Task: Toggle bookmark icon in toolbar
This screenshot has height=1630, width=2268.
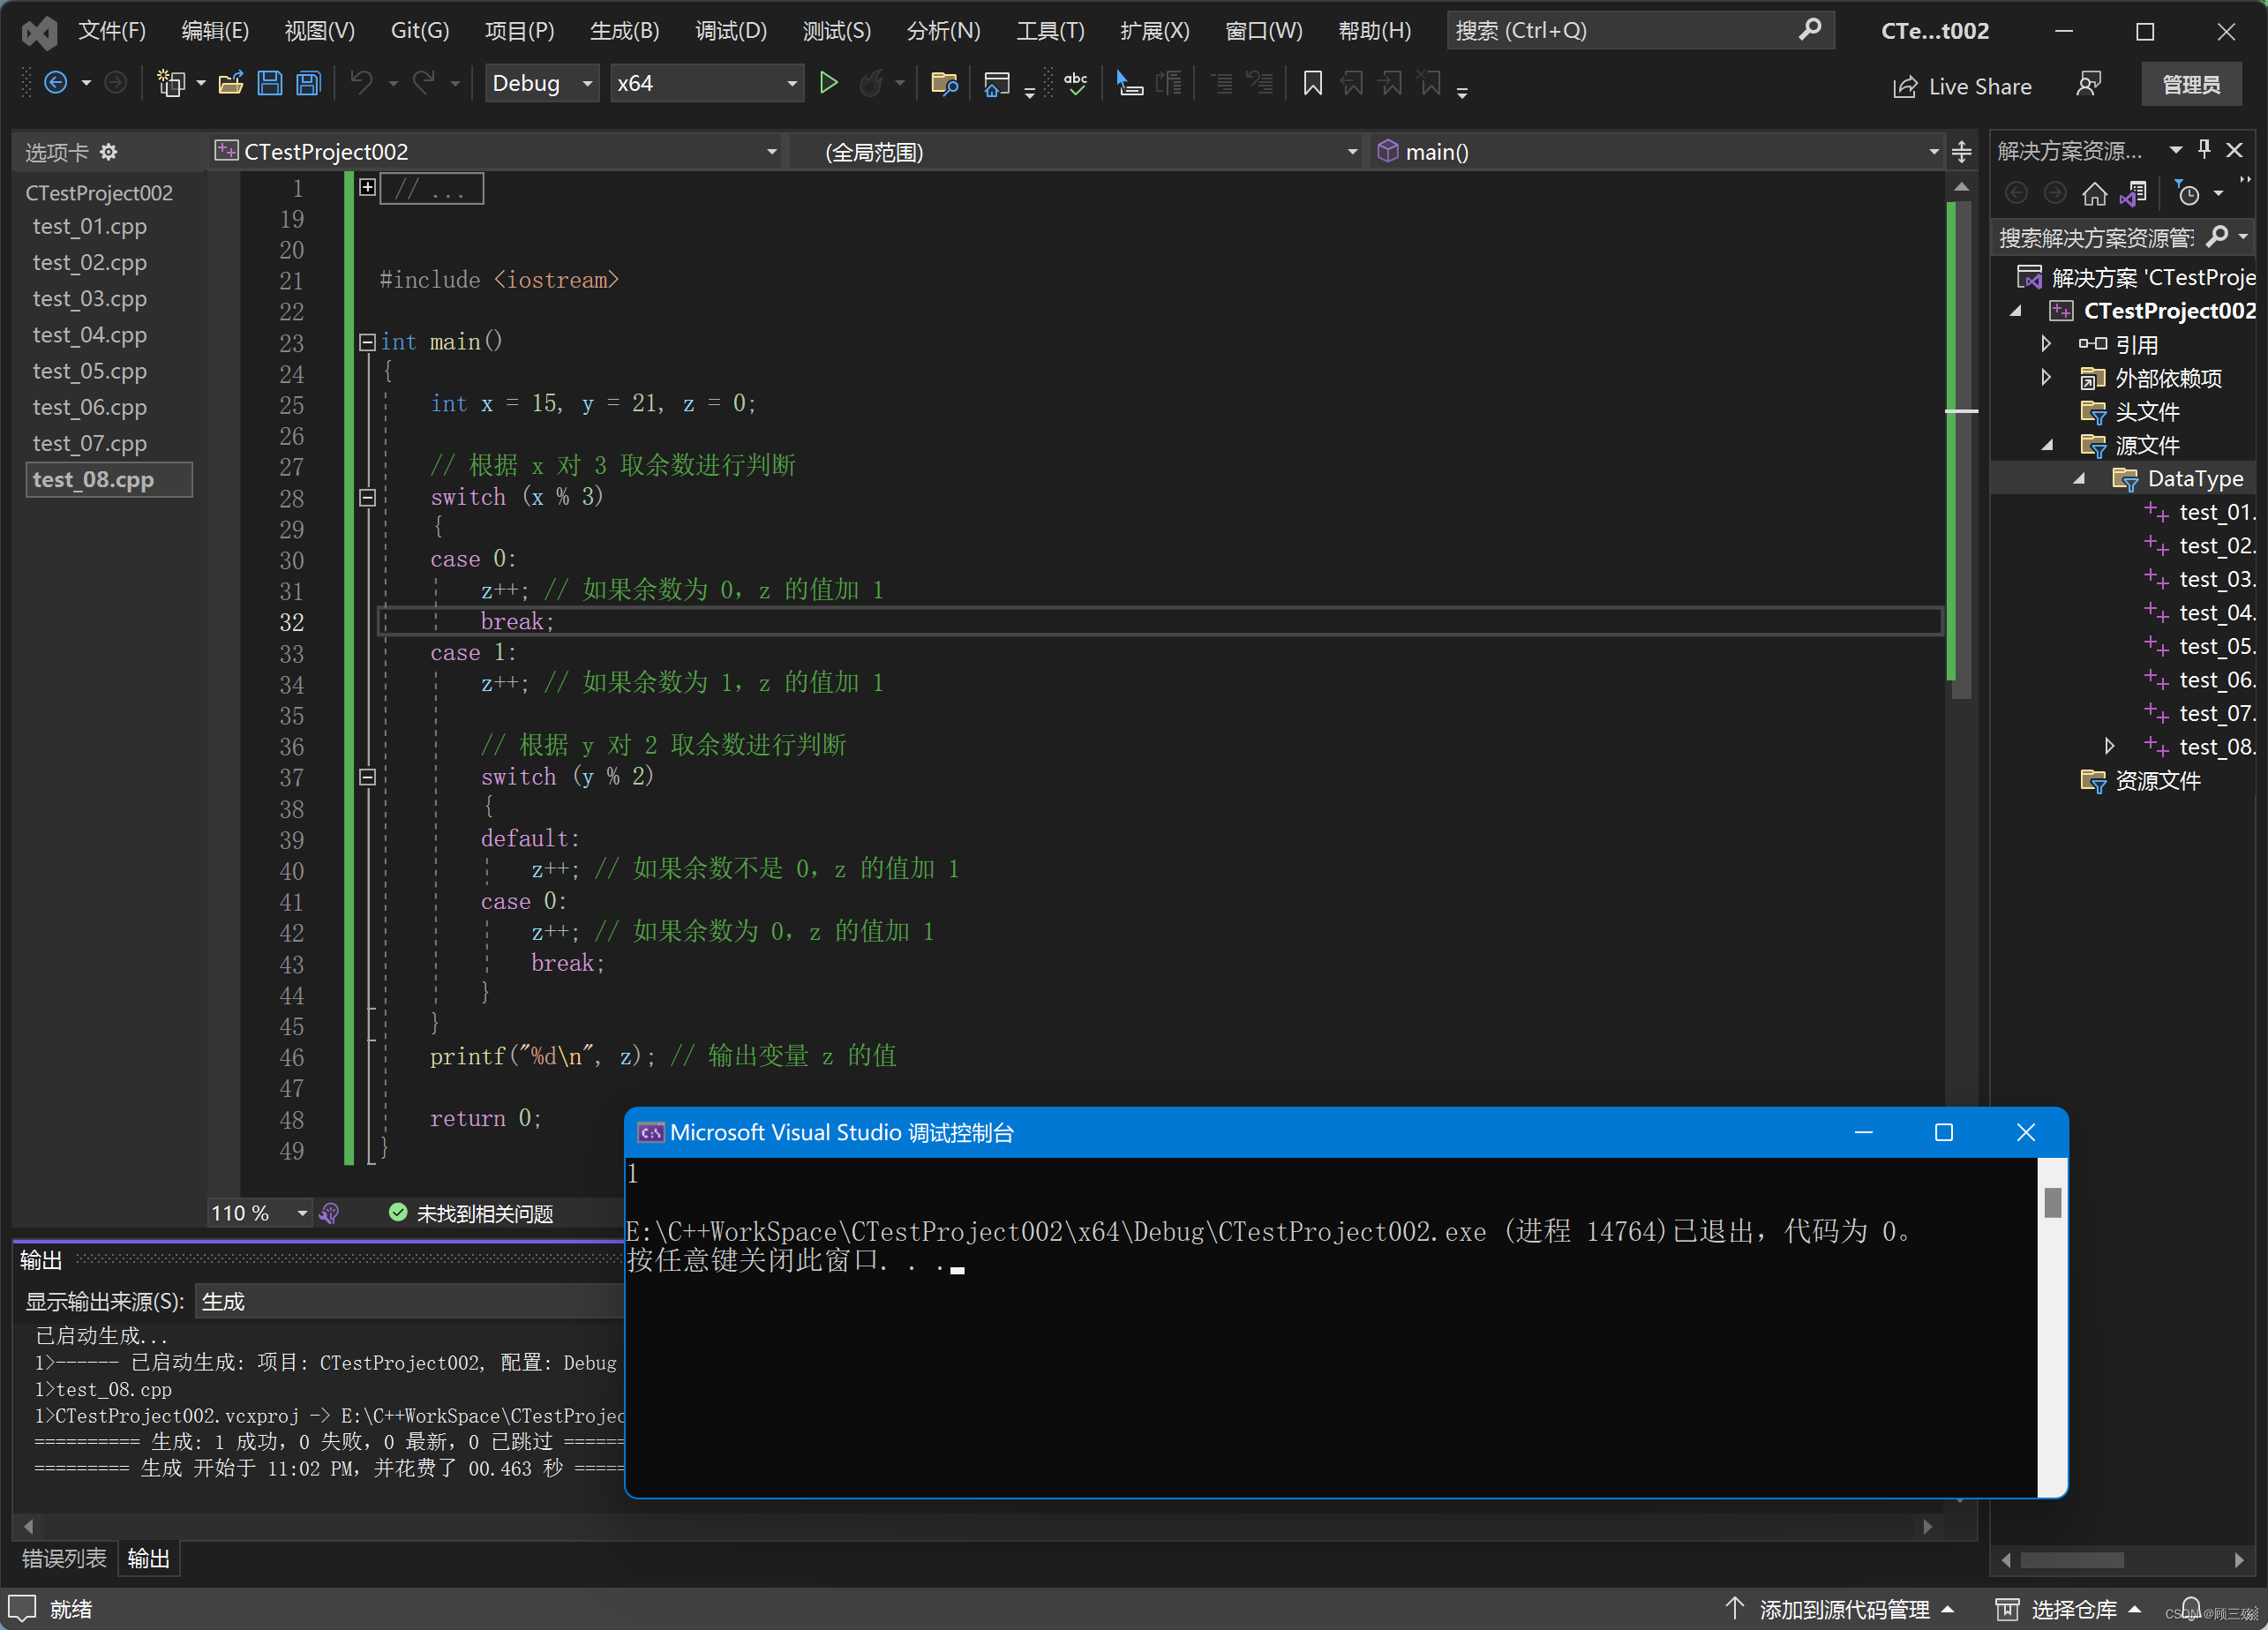Action: point(1312,83)
